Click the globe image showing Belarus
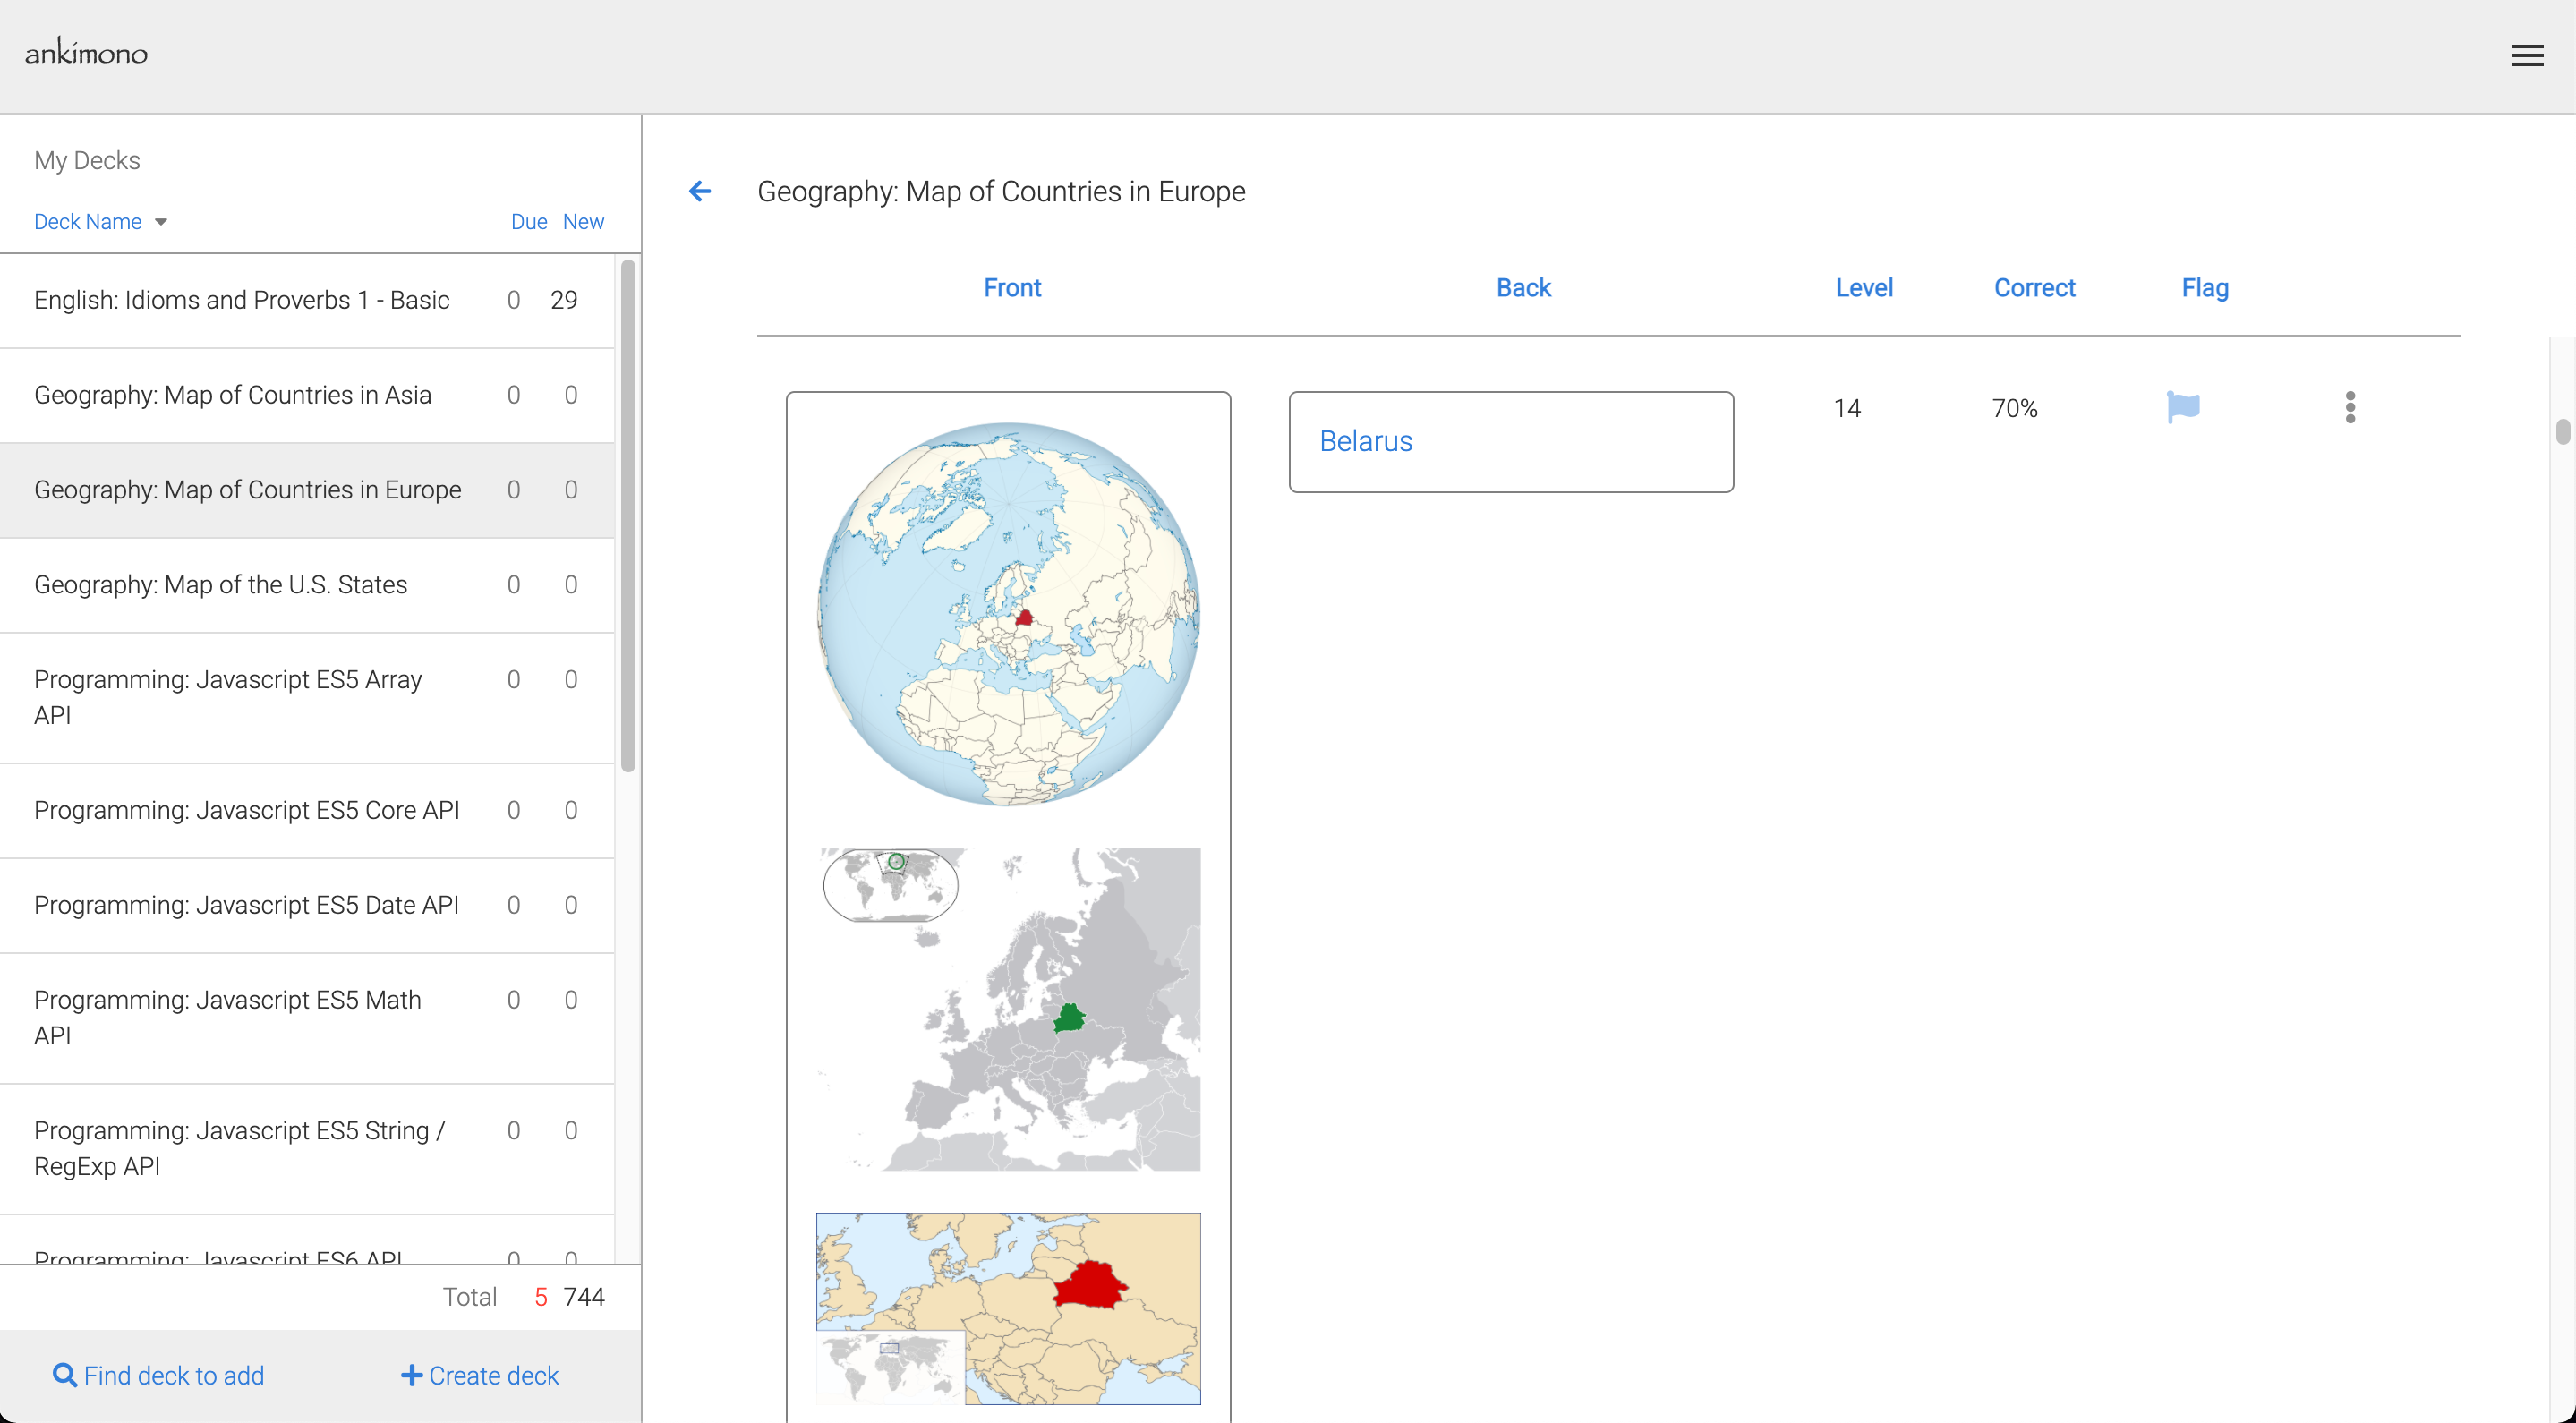The image size is (2576, 1423). 1008,613
